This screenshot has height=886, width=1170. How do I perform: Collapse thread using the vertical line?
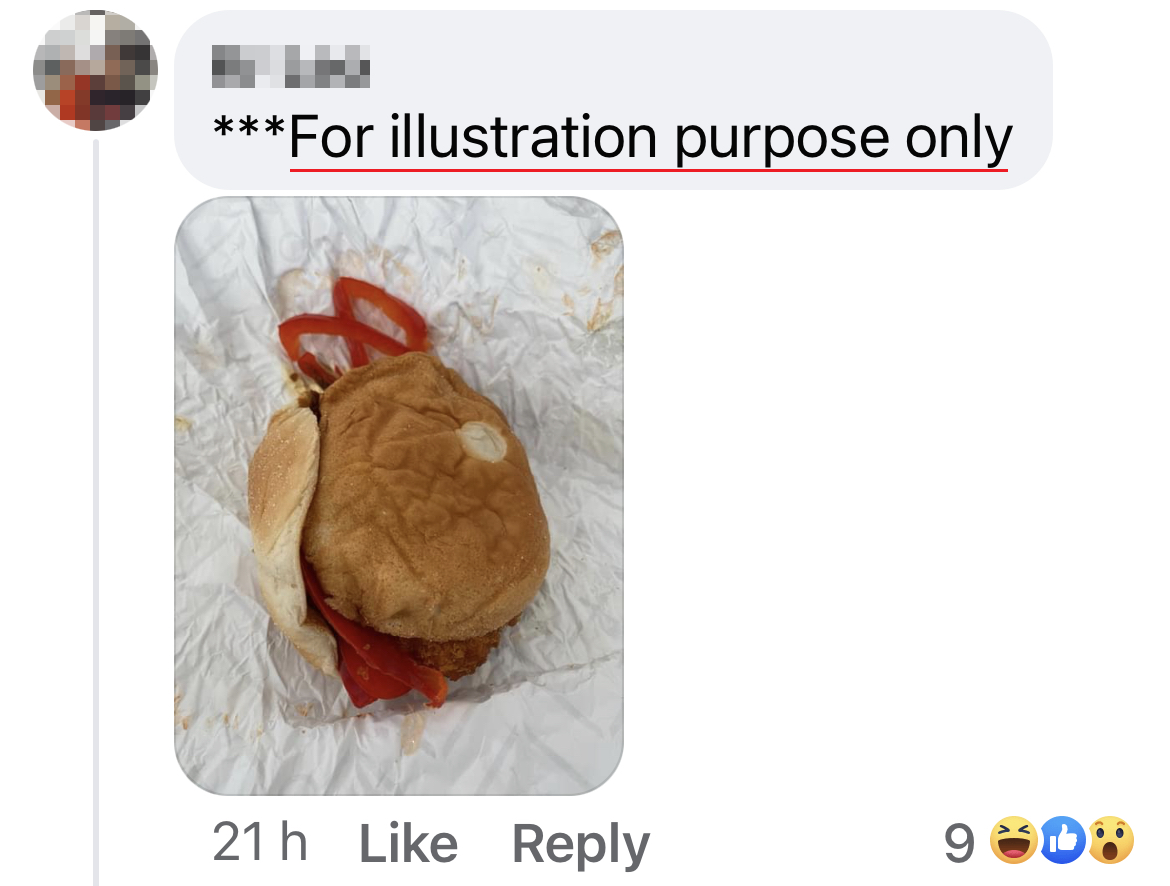[x=96, y=512]
